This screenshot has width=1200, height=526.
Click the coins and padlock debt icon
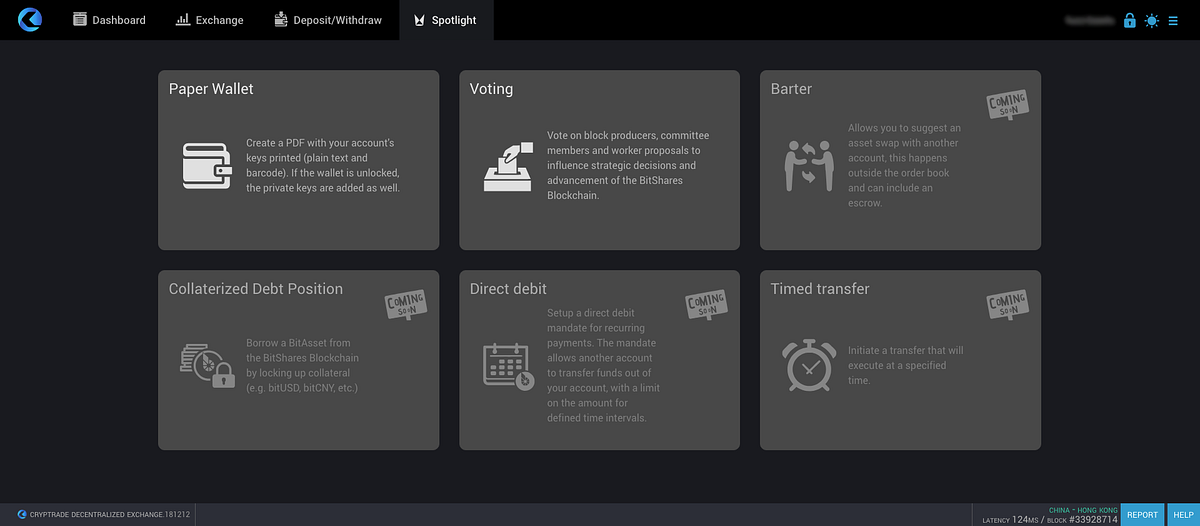(207, 365)
